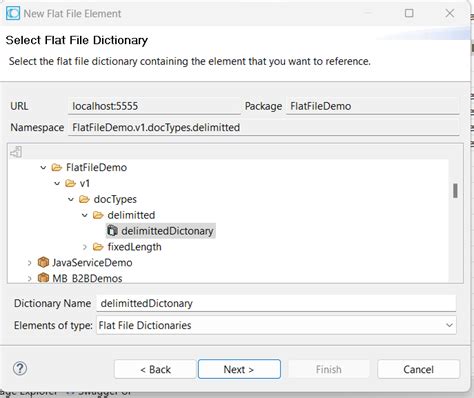Click the 'Elements of type:' label

pos(53,325)
